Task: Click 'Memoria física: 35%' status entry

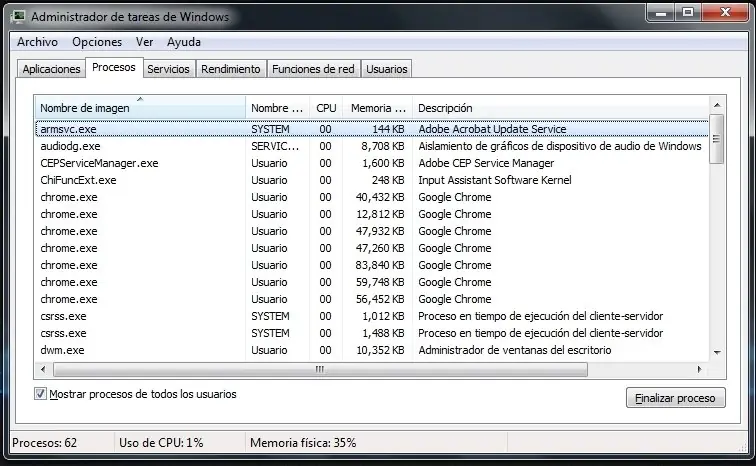Action: [303, 442]
